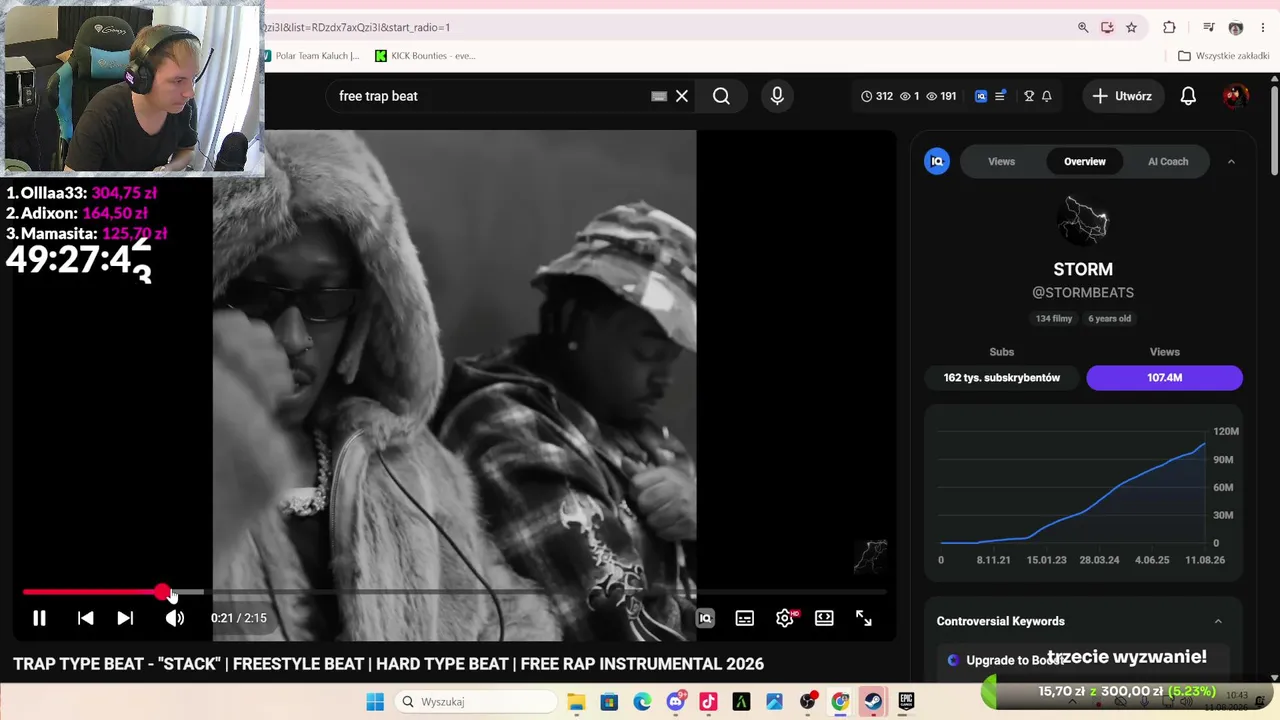Open TikTok from the taskbar

(x=708, y=702)
